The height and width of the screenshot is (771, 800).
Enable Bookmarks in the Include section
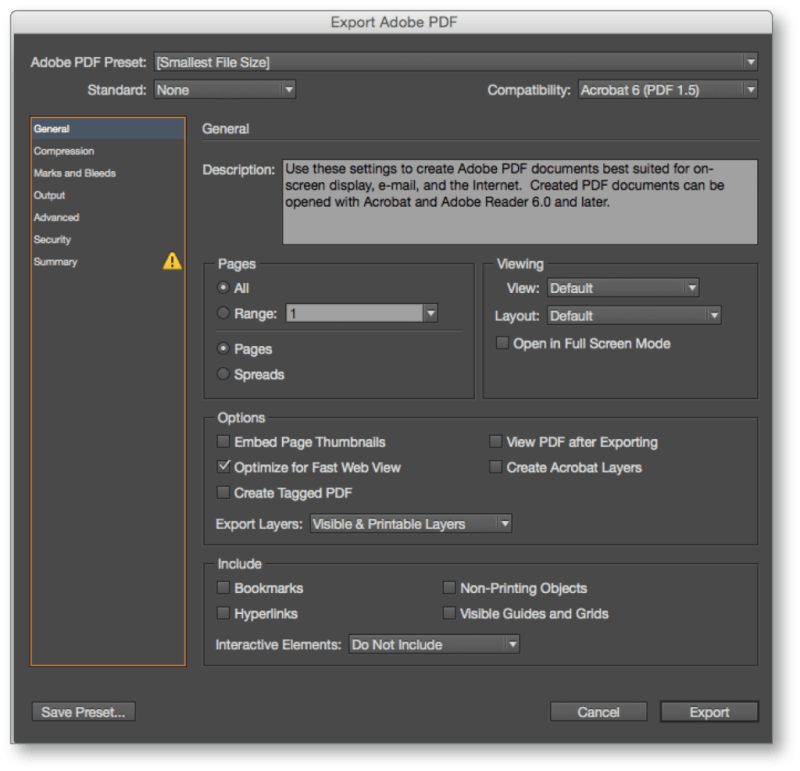222,588
